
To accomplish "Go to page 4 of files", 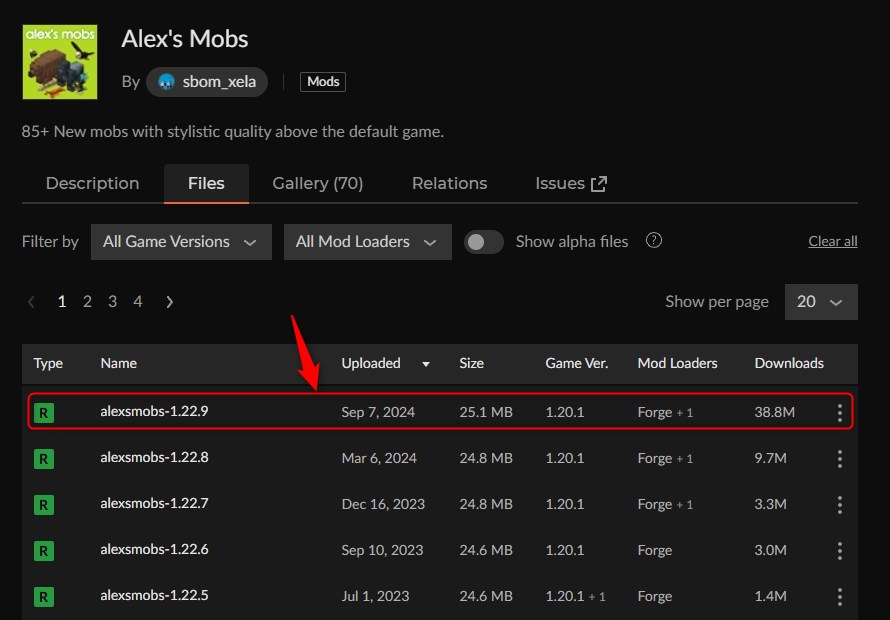I will click(138, 301).
